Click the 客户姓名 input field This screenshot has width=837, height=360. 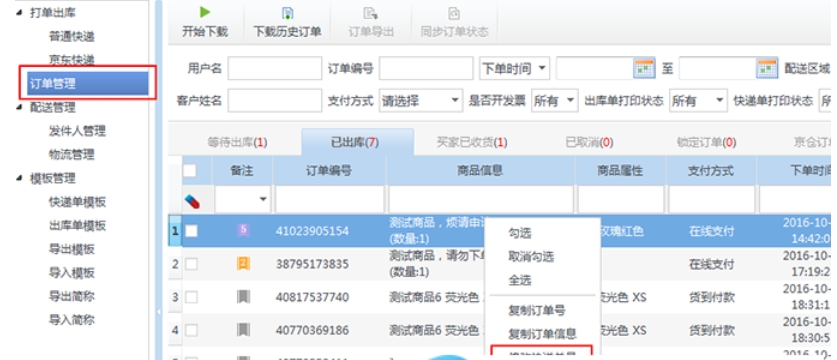pos(275,100)
